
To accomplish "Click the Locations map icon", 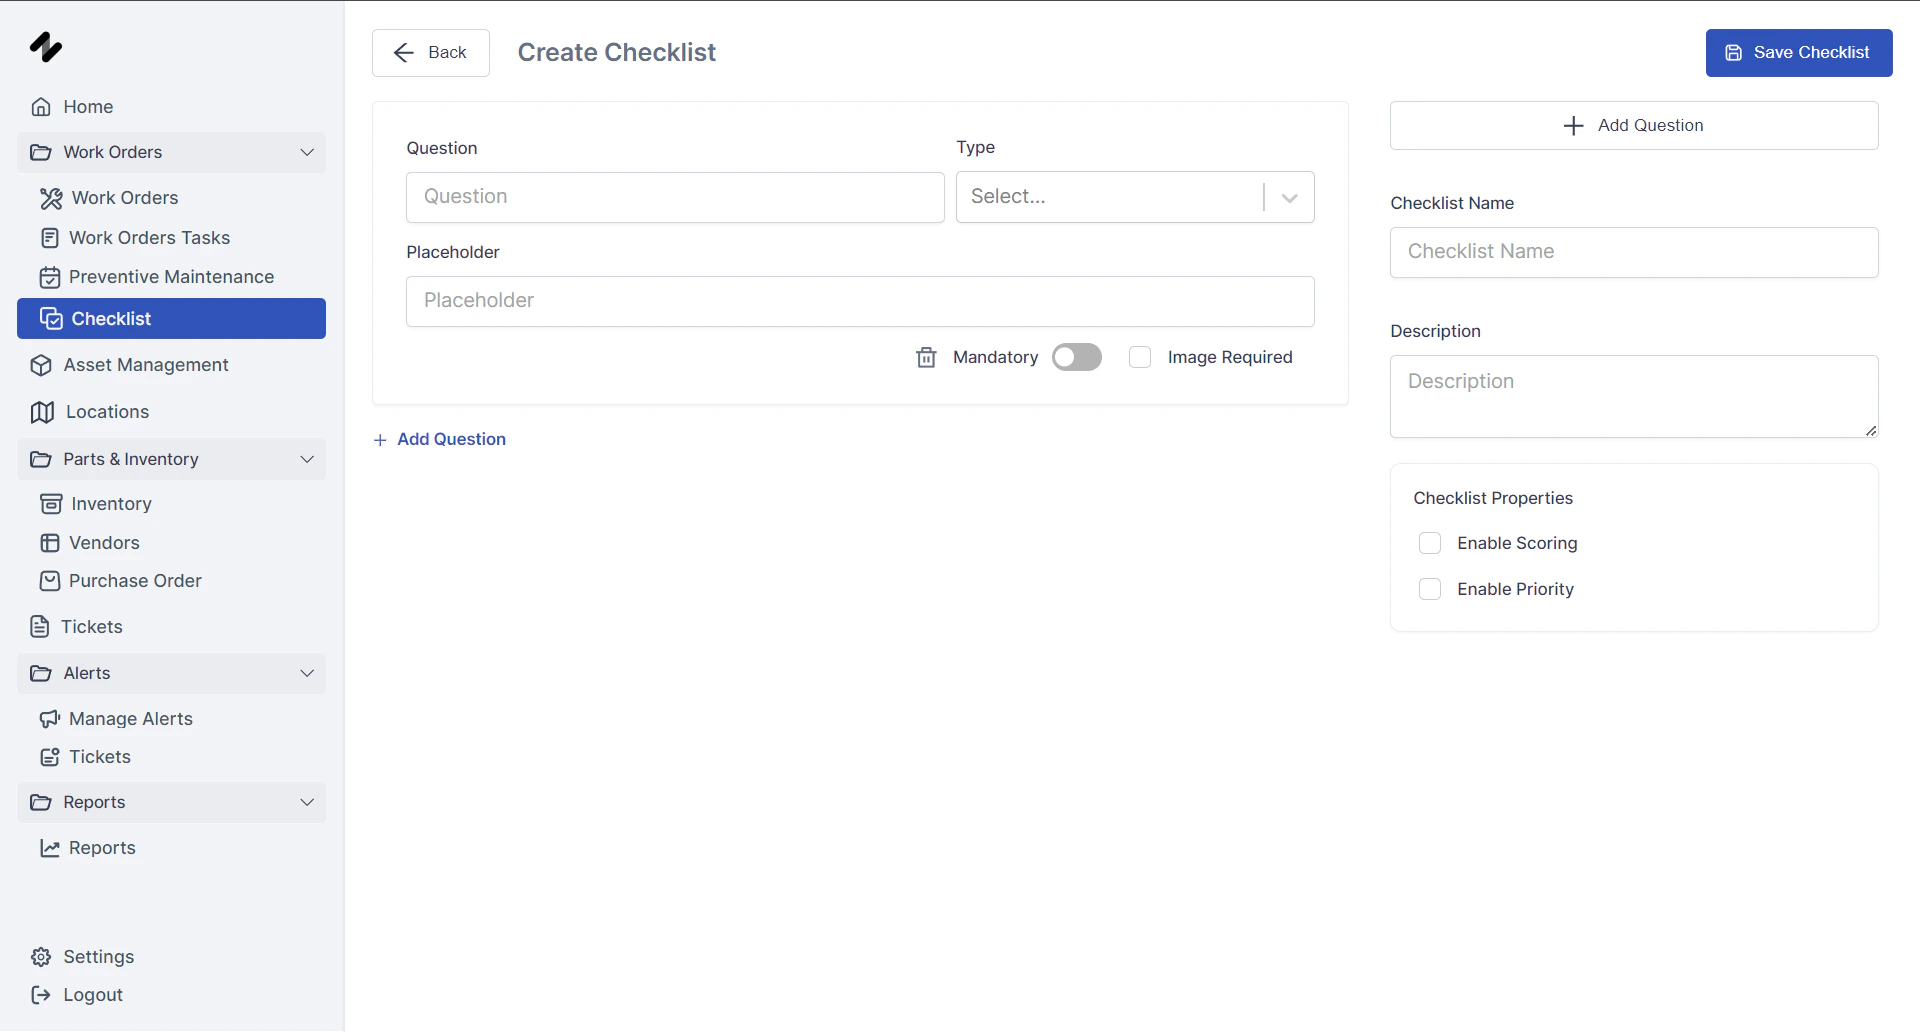I will [x=40, y=411].
